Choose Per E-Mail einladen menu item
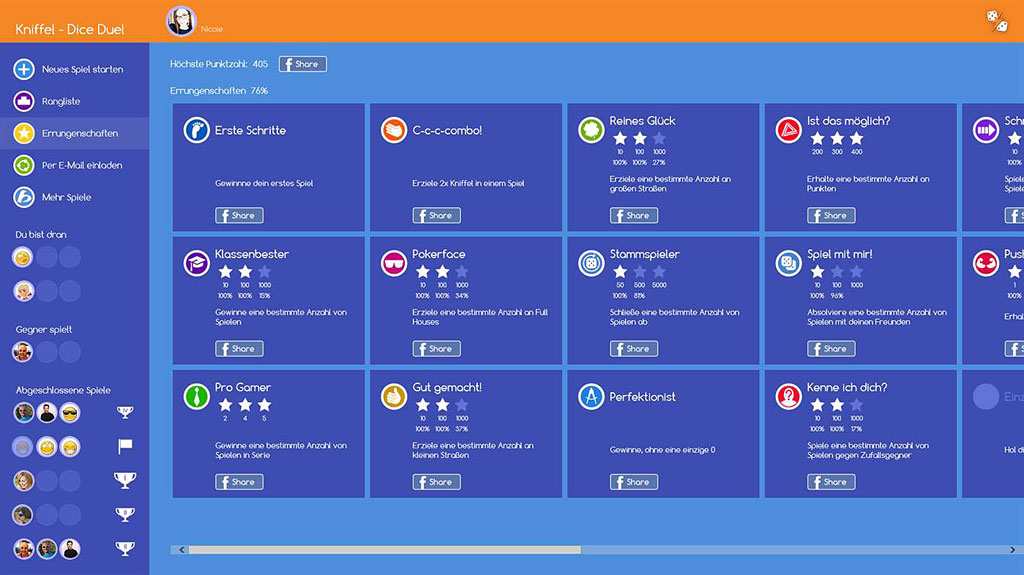 74,165
